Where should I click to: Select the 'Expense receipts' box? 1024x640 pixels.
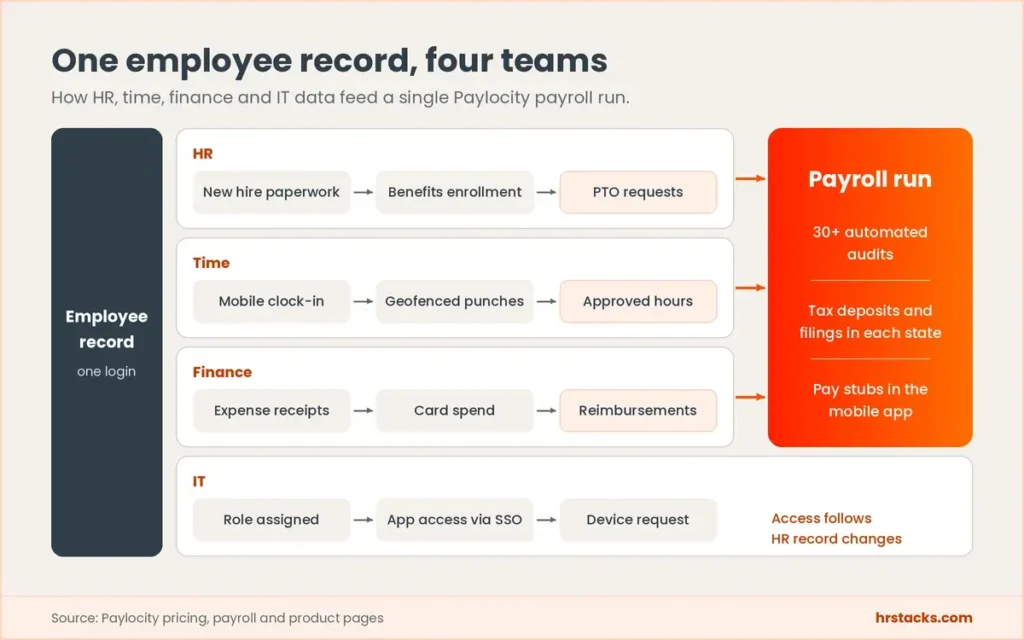pyautogui.click(x=272, y=410)
